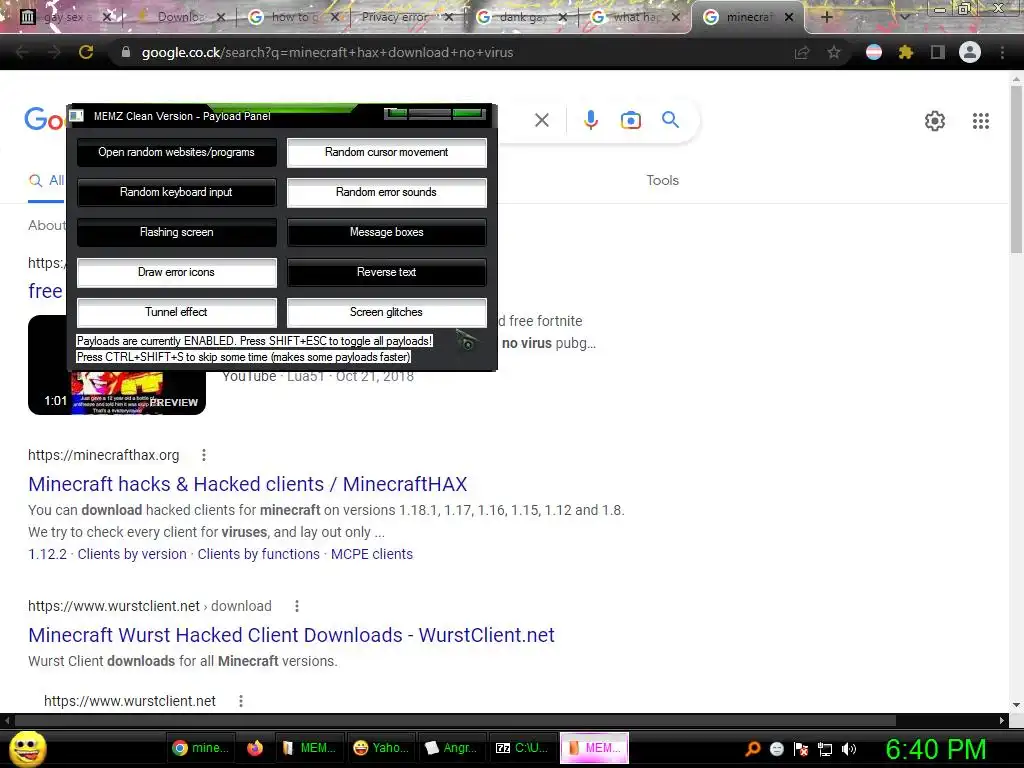Toggle Screen glitches payload
Image resolution: width=1024 pixels, height=768 pixels.
point(387,312)
